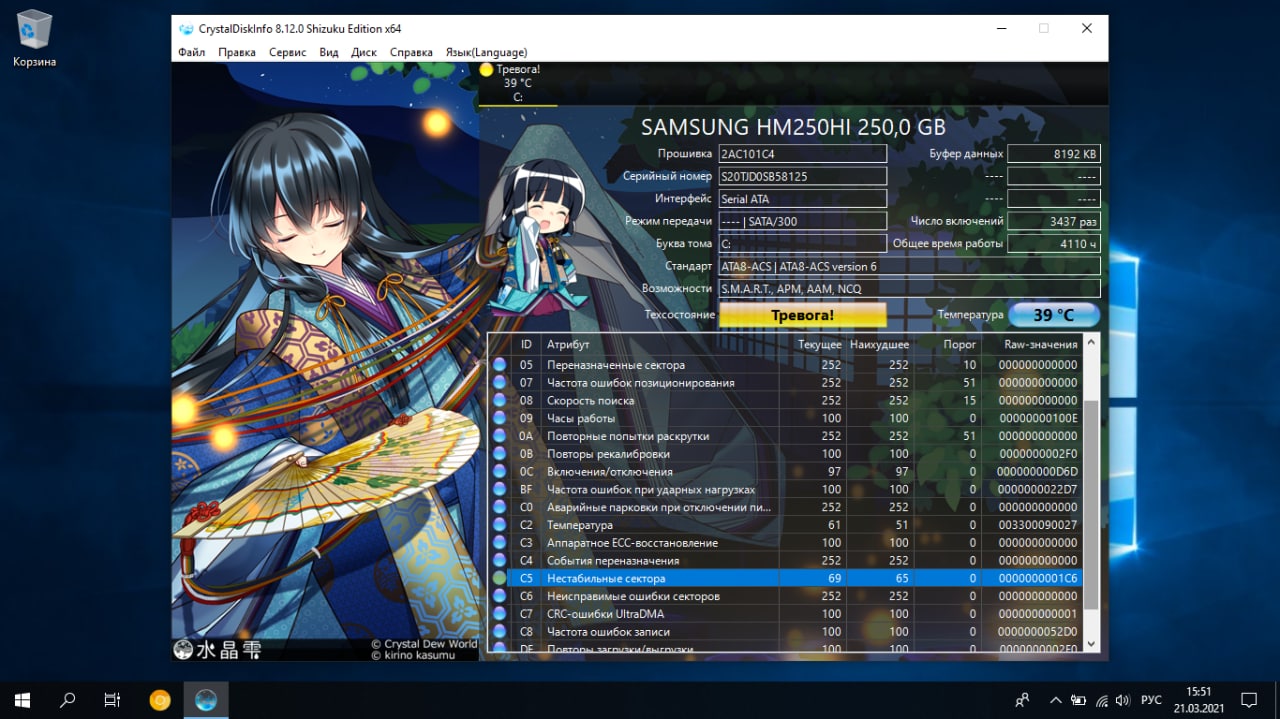This screenshot has width=1280, height=719.
Task: Click the status orb for attribute C3
Action: click(x=499, y=543)
